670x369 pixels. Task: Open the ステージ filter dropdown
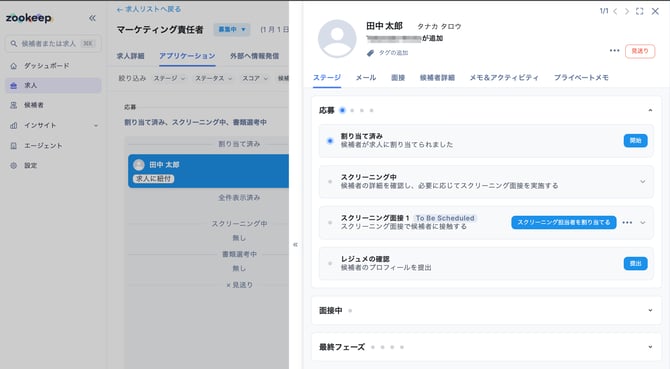(169, 78)
